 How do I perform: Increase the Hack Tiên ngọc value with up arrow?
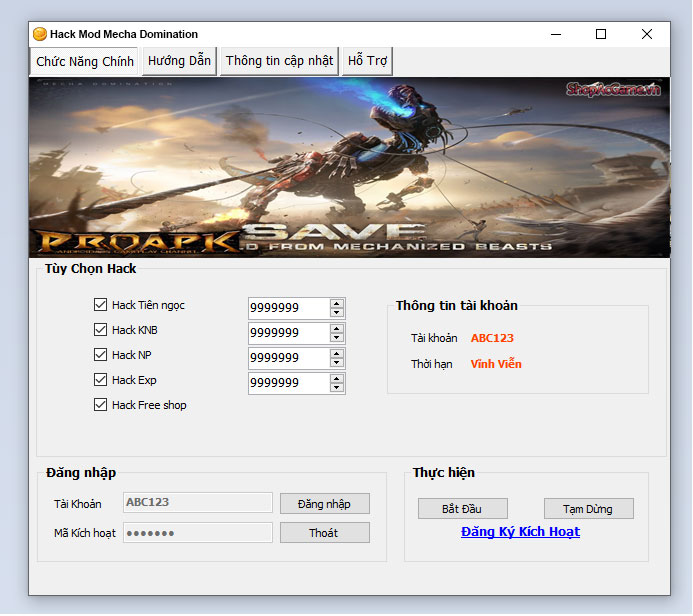[x=337, y=304]
